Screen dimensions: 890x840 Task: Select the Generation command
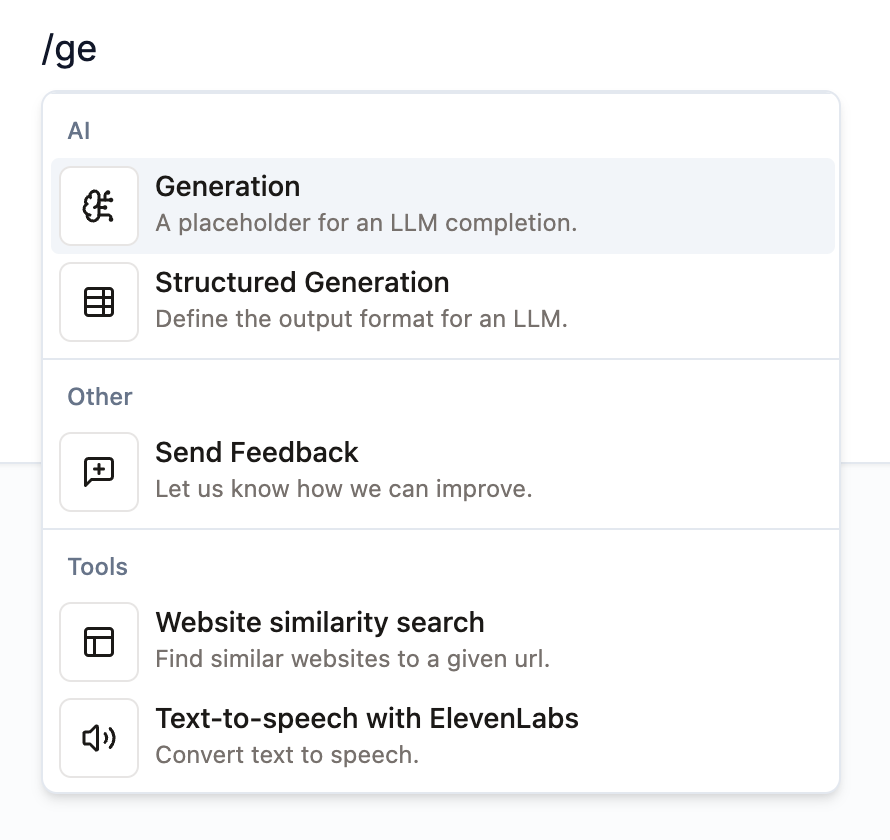pos(228,187)
